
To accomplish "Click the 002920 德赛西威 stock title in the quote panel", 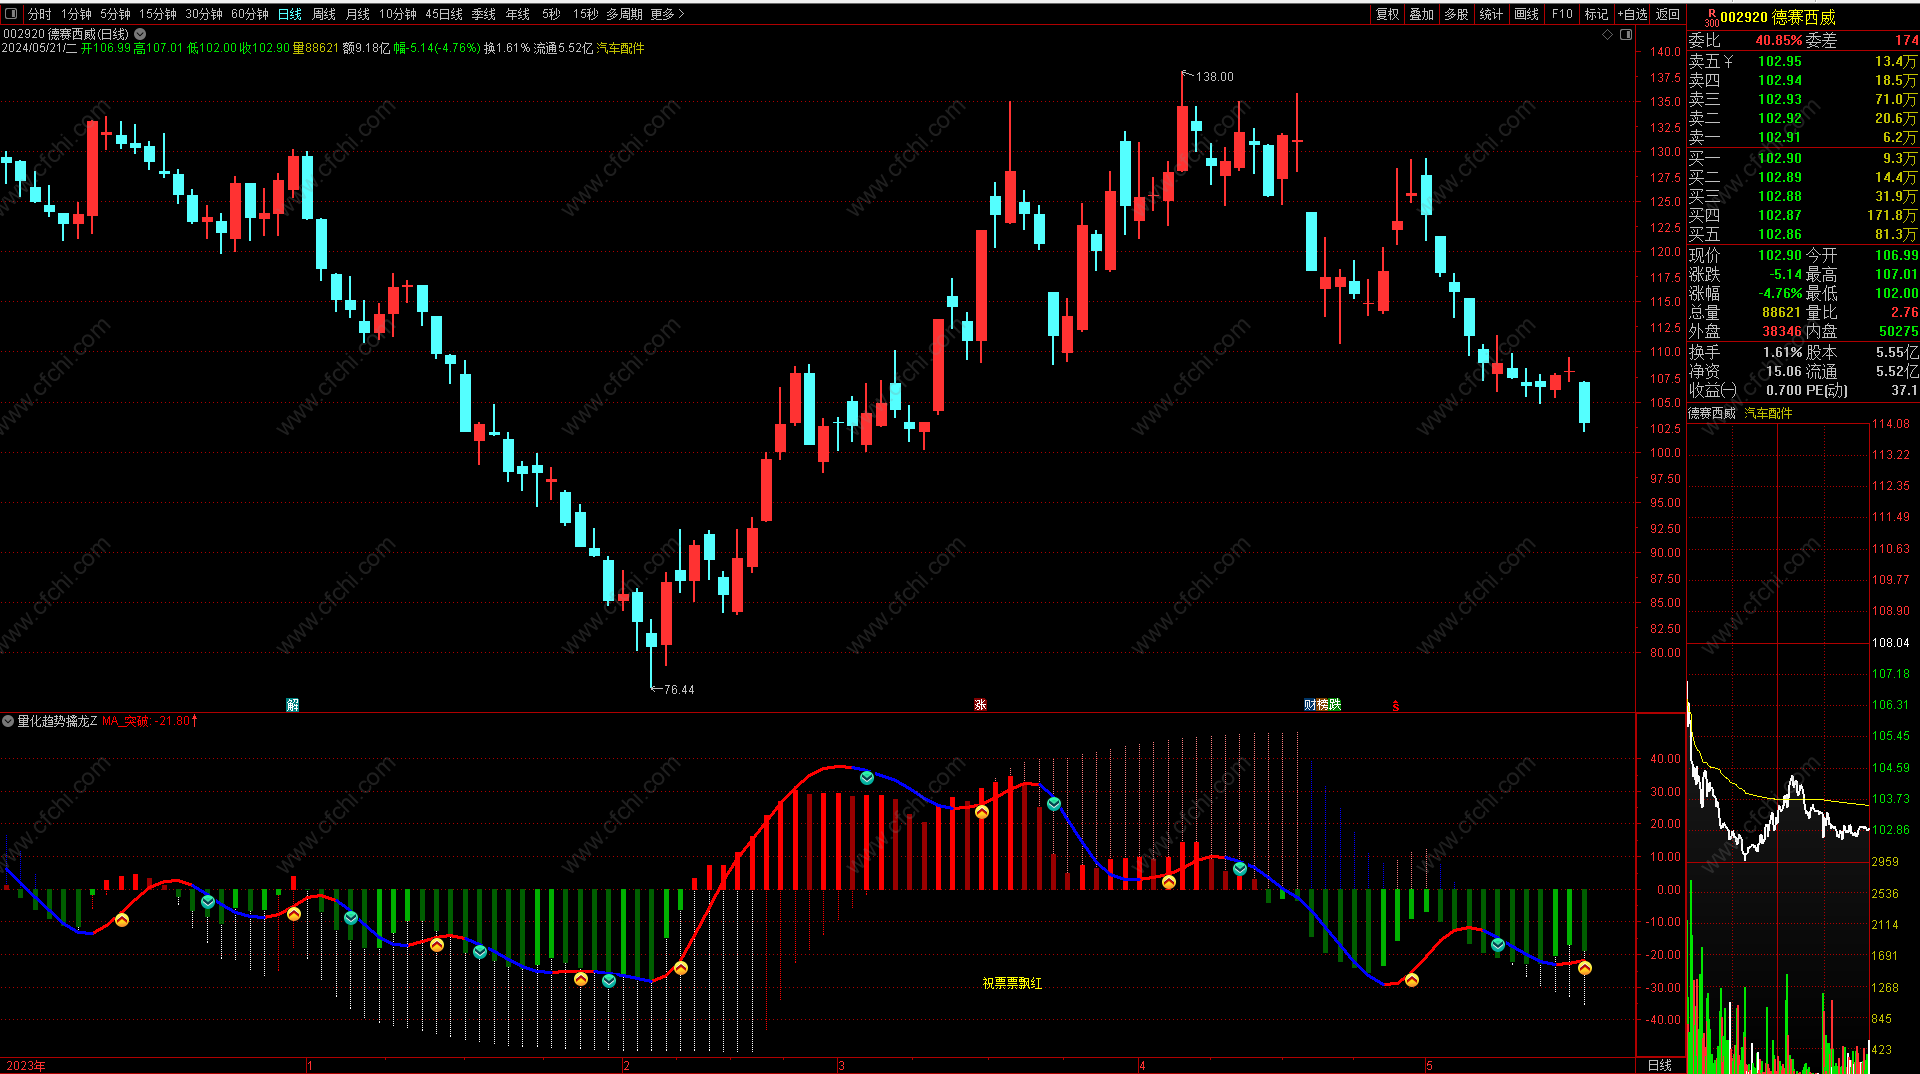I will coord(1778,17).
